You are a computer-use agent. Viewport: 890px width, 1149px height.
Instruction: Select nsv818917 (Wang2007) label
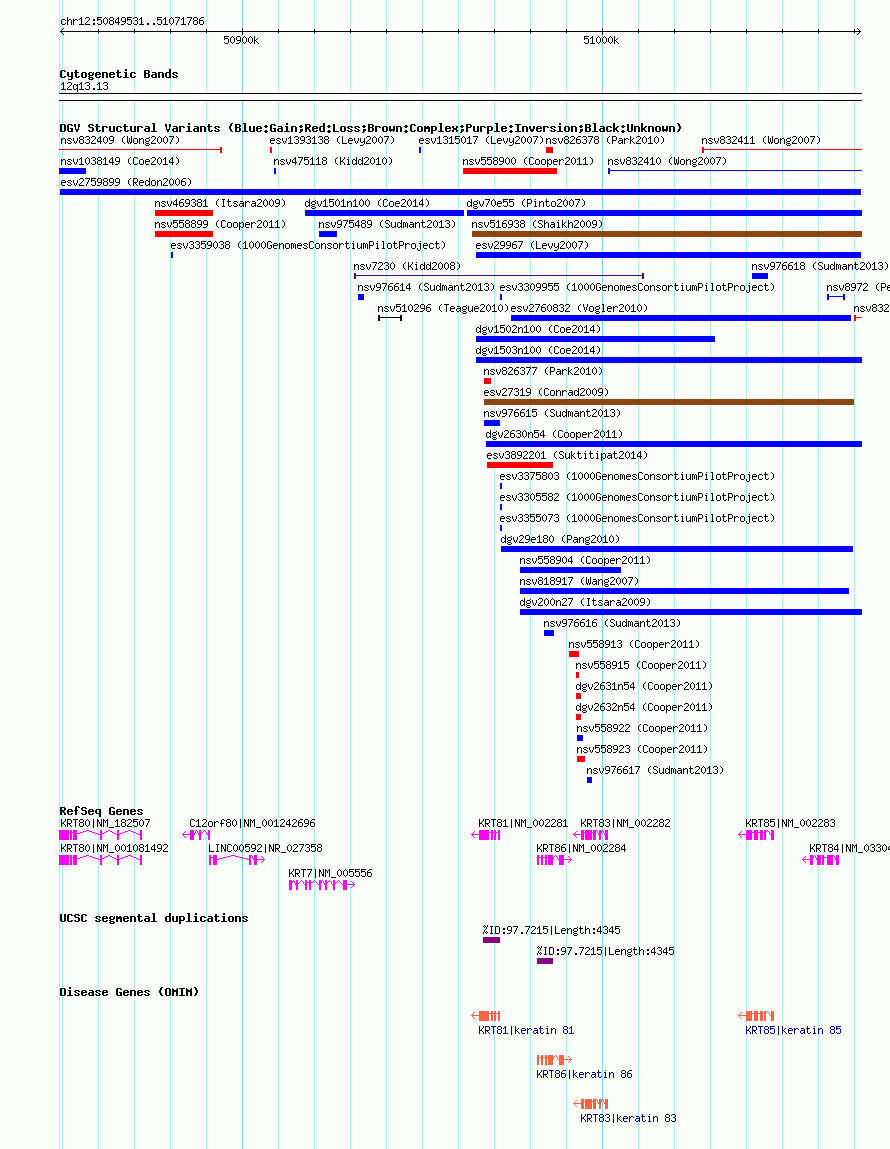pos(579,582)
